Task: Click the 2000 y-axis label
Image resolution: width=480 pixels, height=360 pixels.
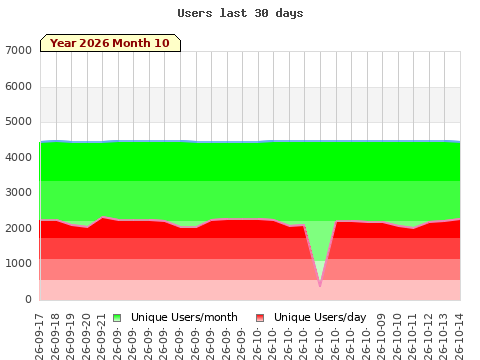Action: pyautogui.click(x=18, y=228)
